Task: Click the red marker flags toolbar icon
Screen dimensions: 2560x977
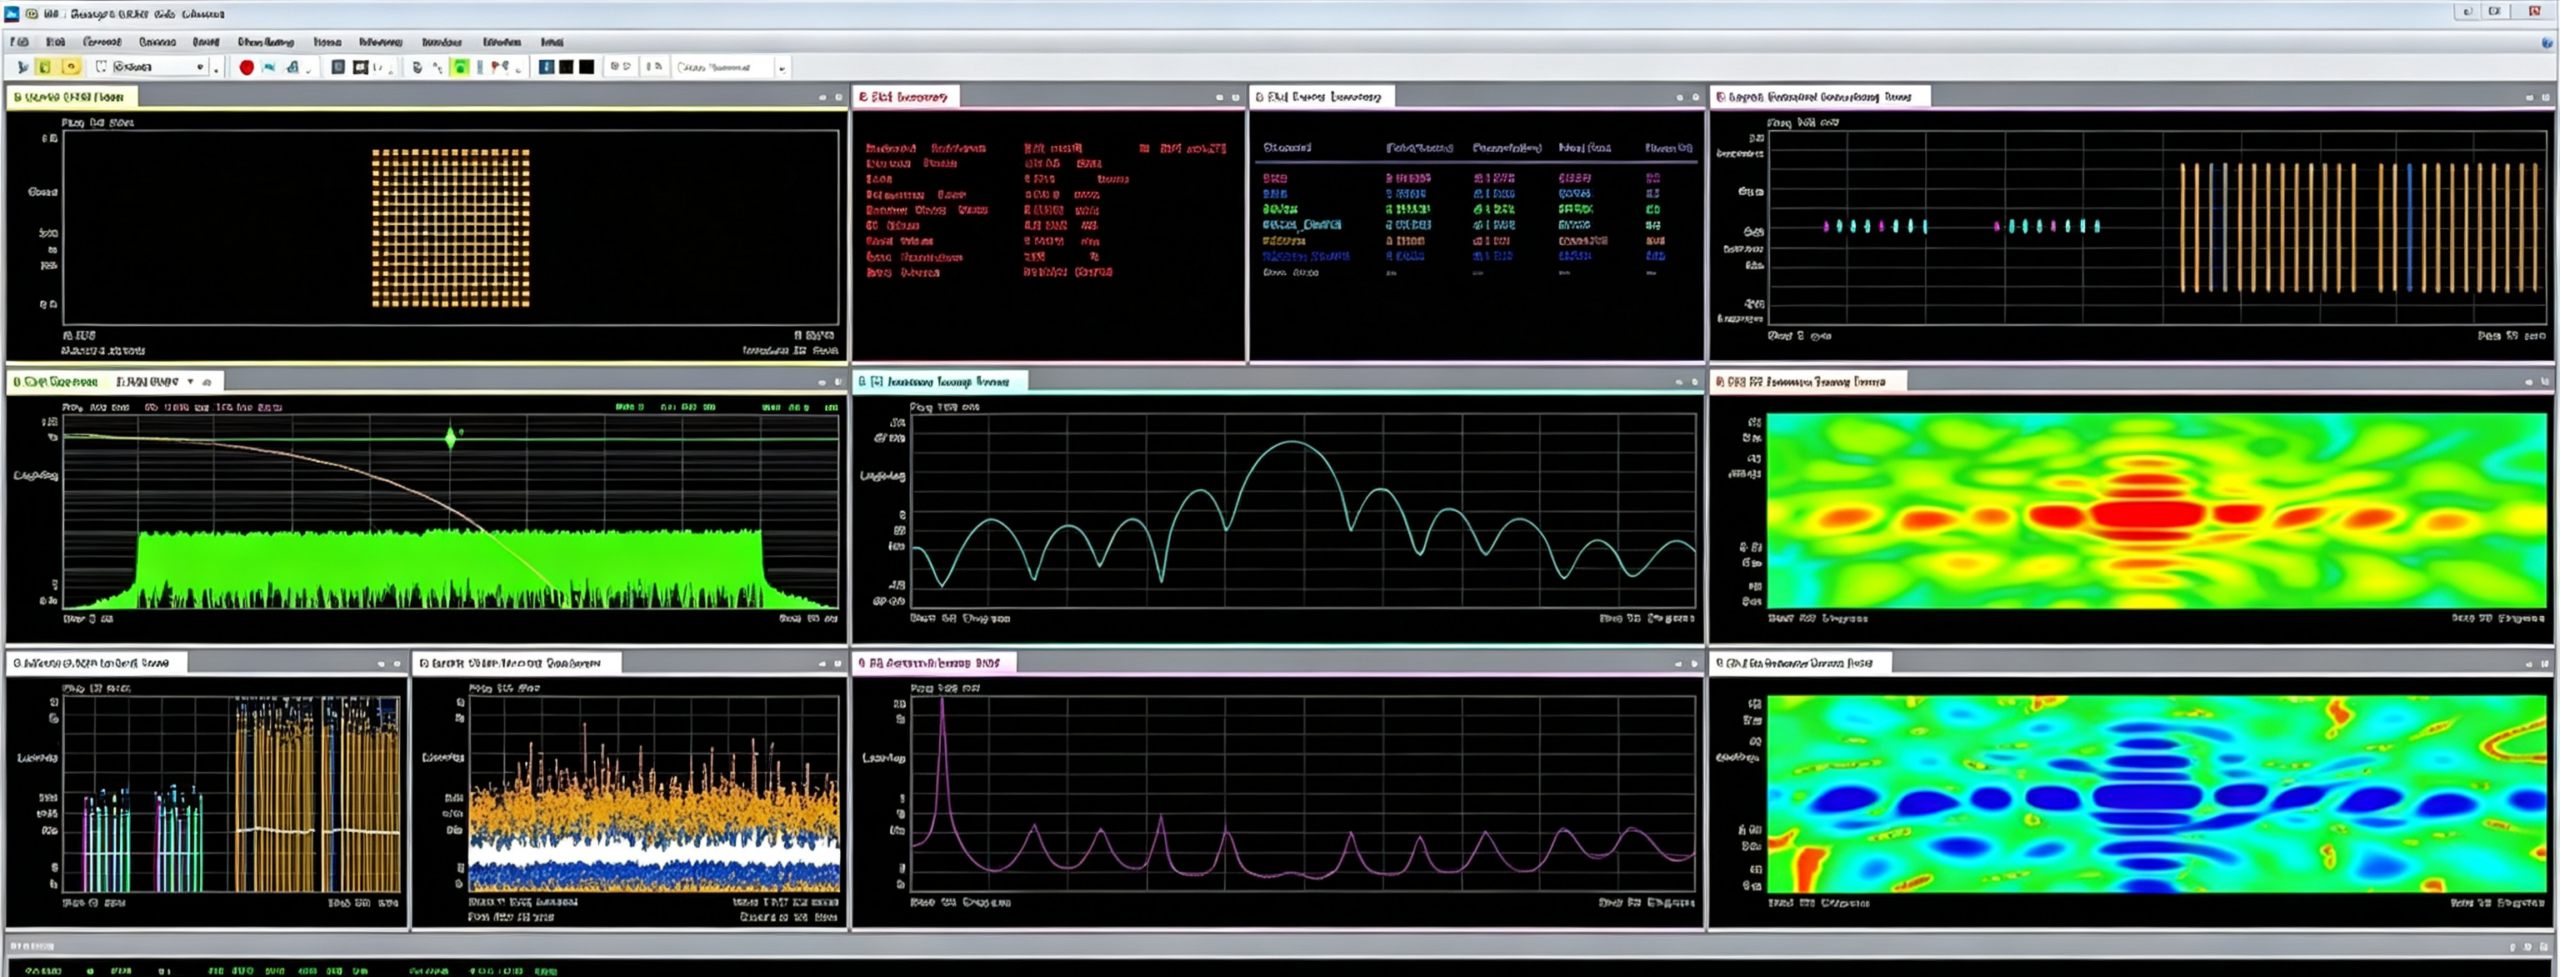Action: [x=499, y=67]
